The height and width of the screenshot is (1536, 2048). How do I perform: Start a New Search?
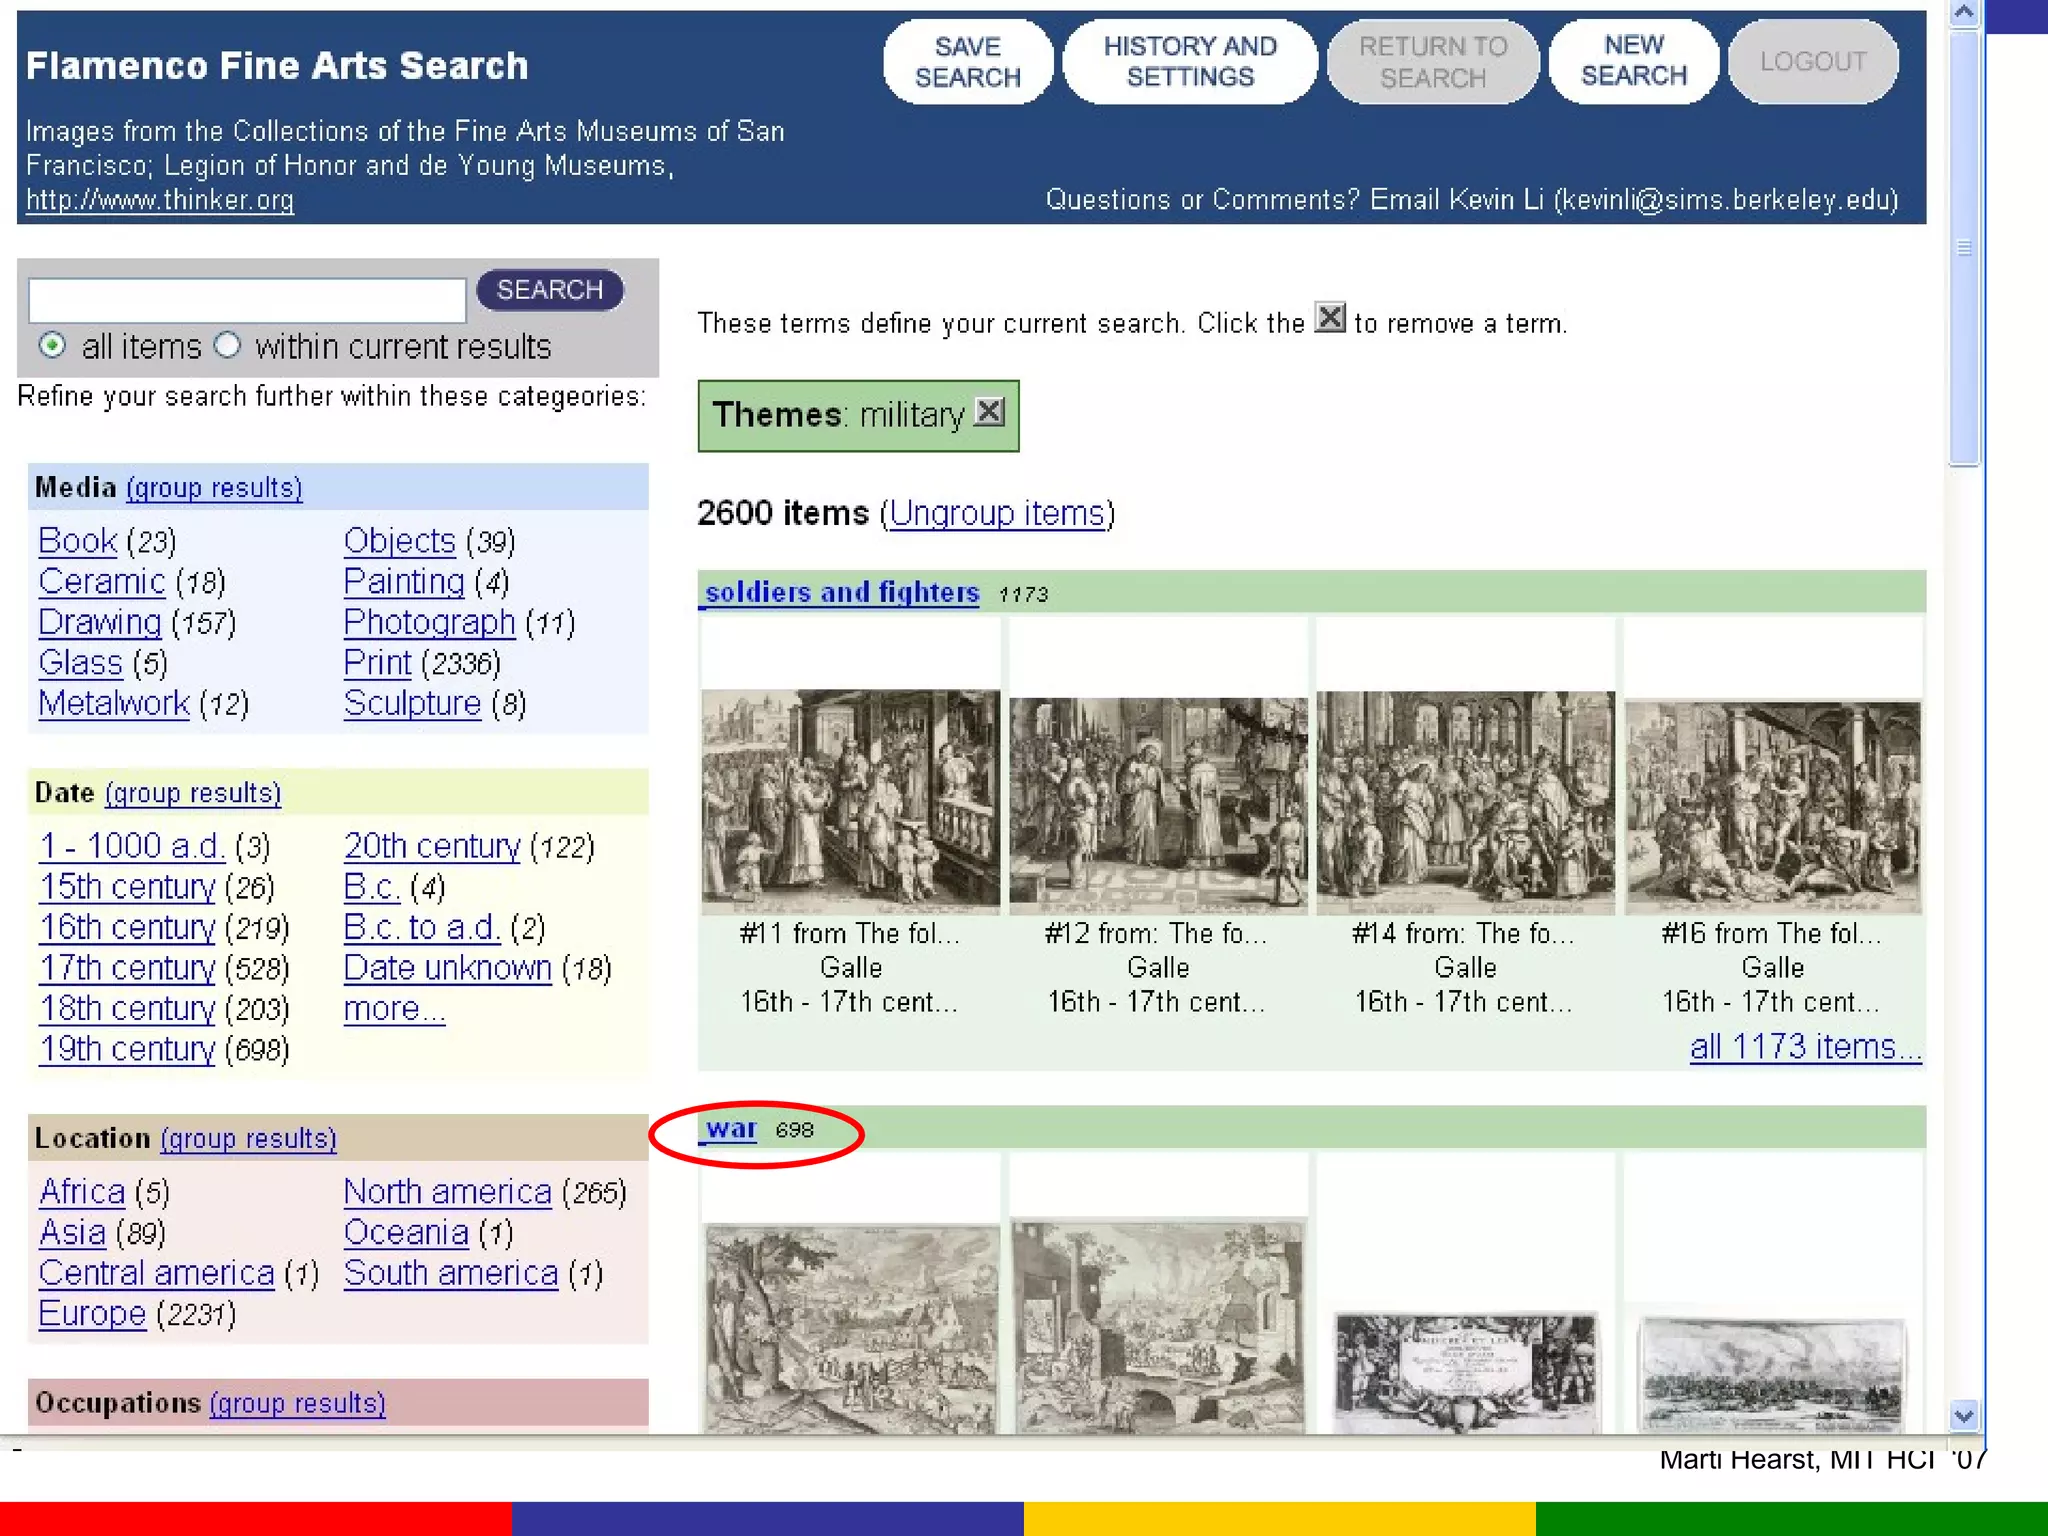(1633, 62)
